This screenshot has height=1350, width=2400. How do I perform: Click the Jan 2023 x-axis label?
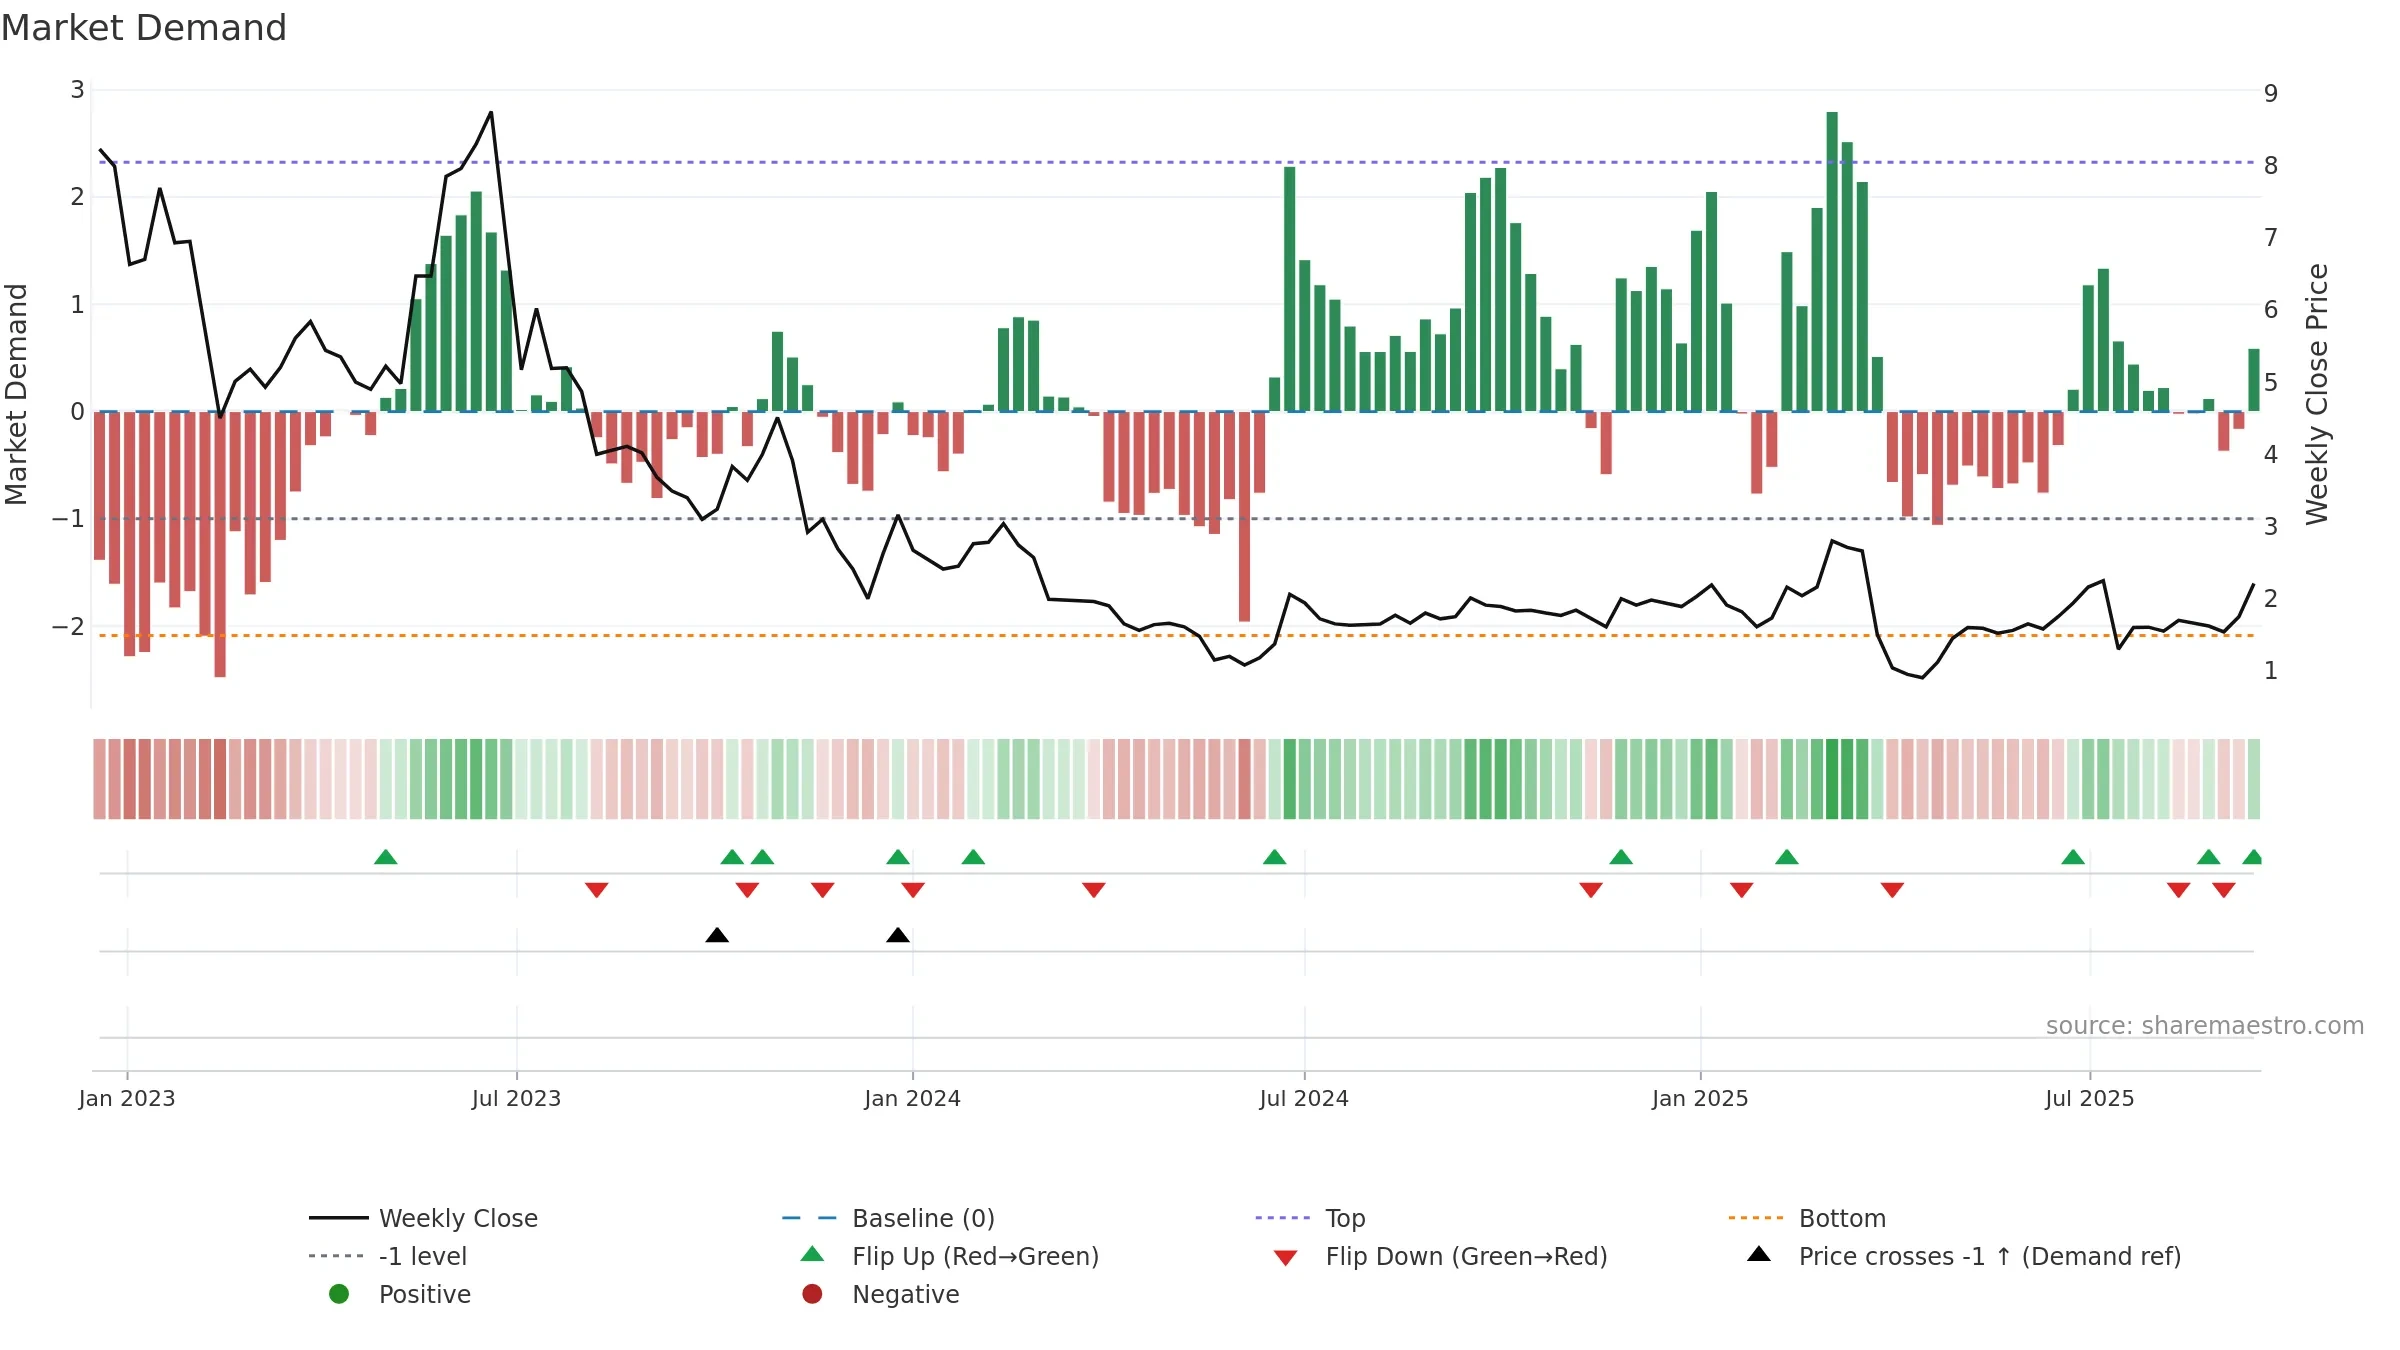pyautogui.click(x=127, y=1099)
